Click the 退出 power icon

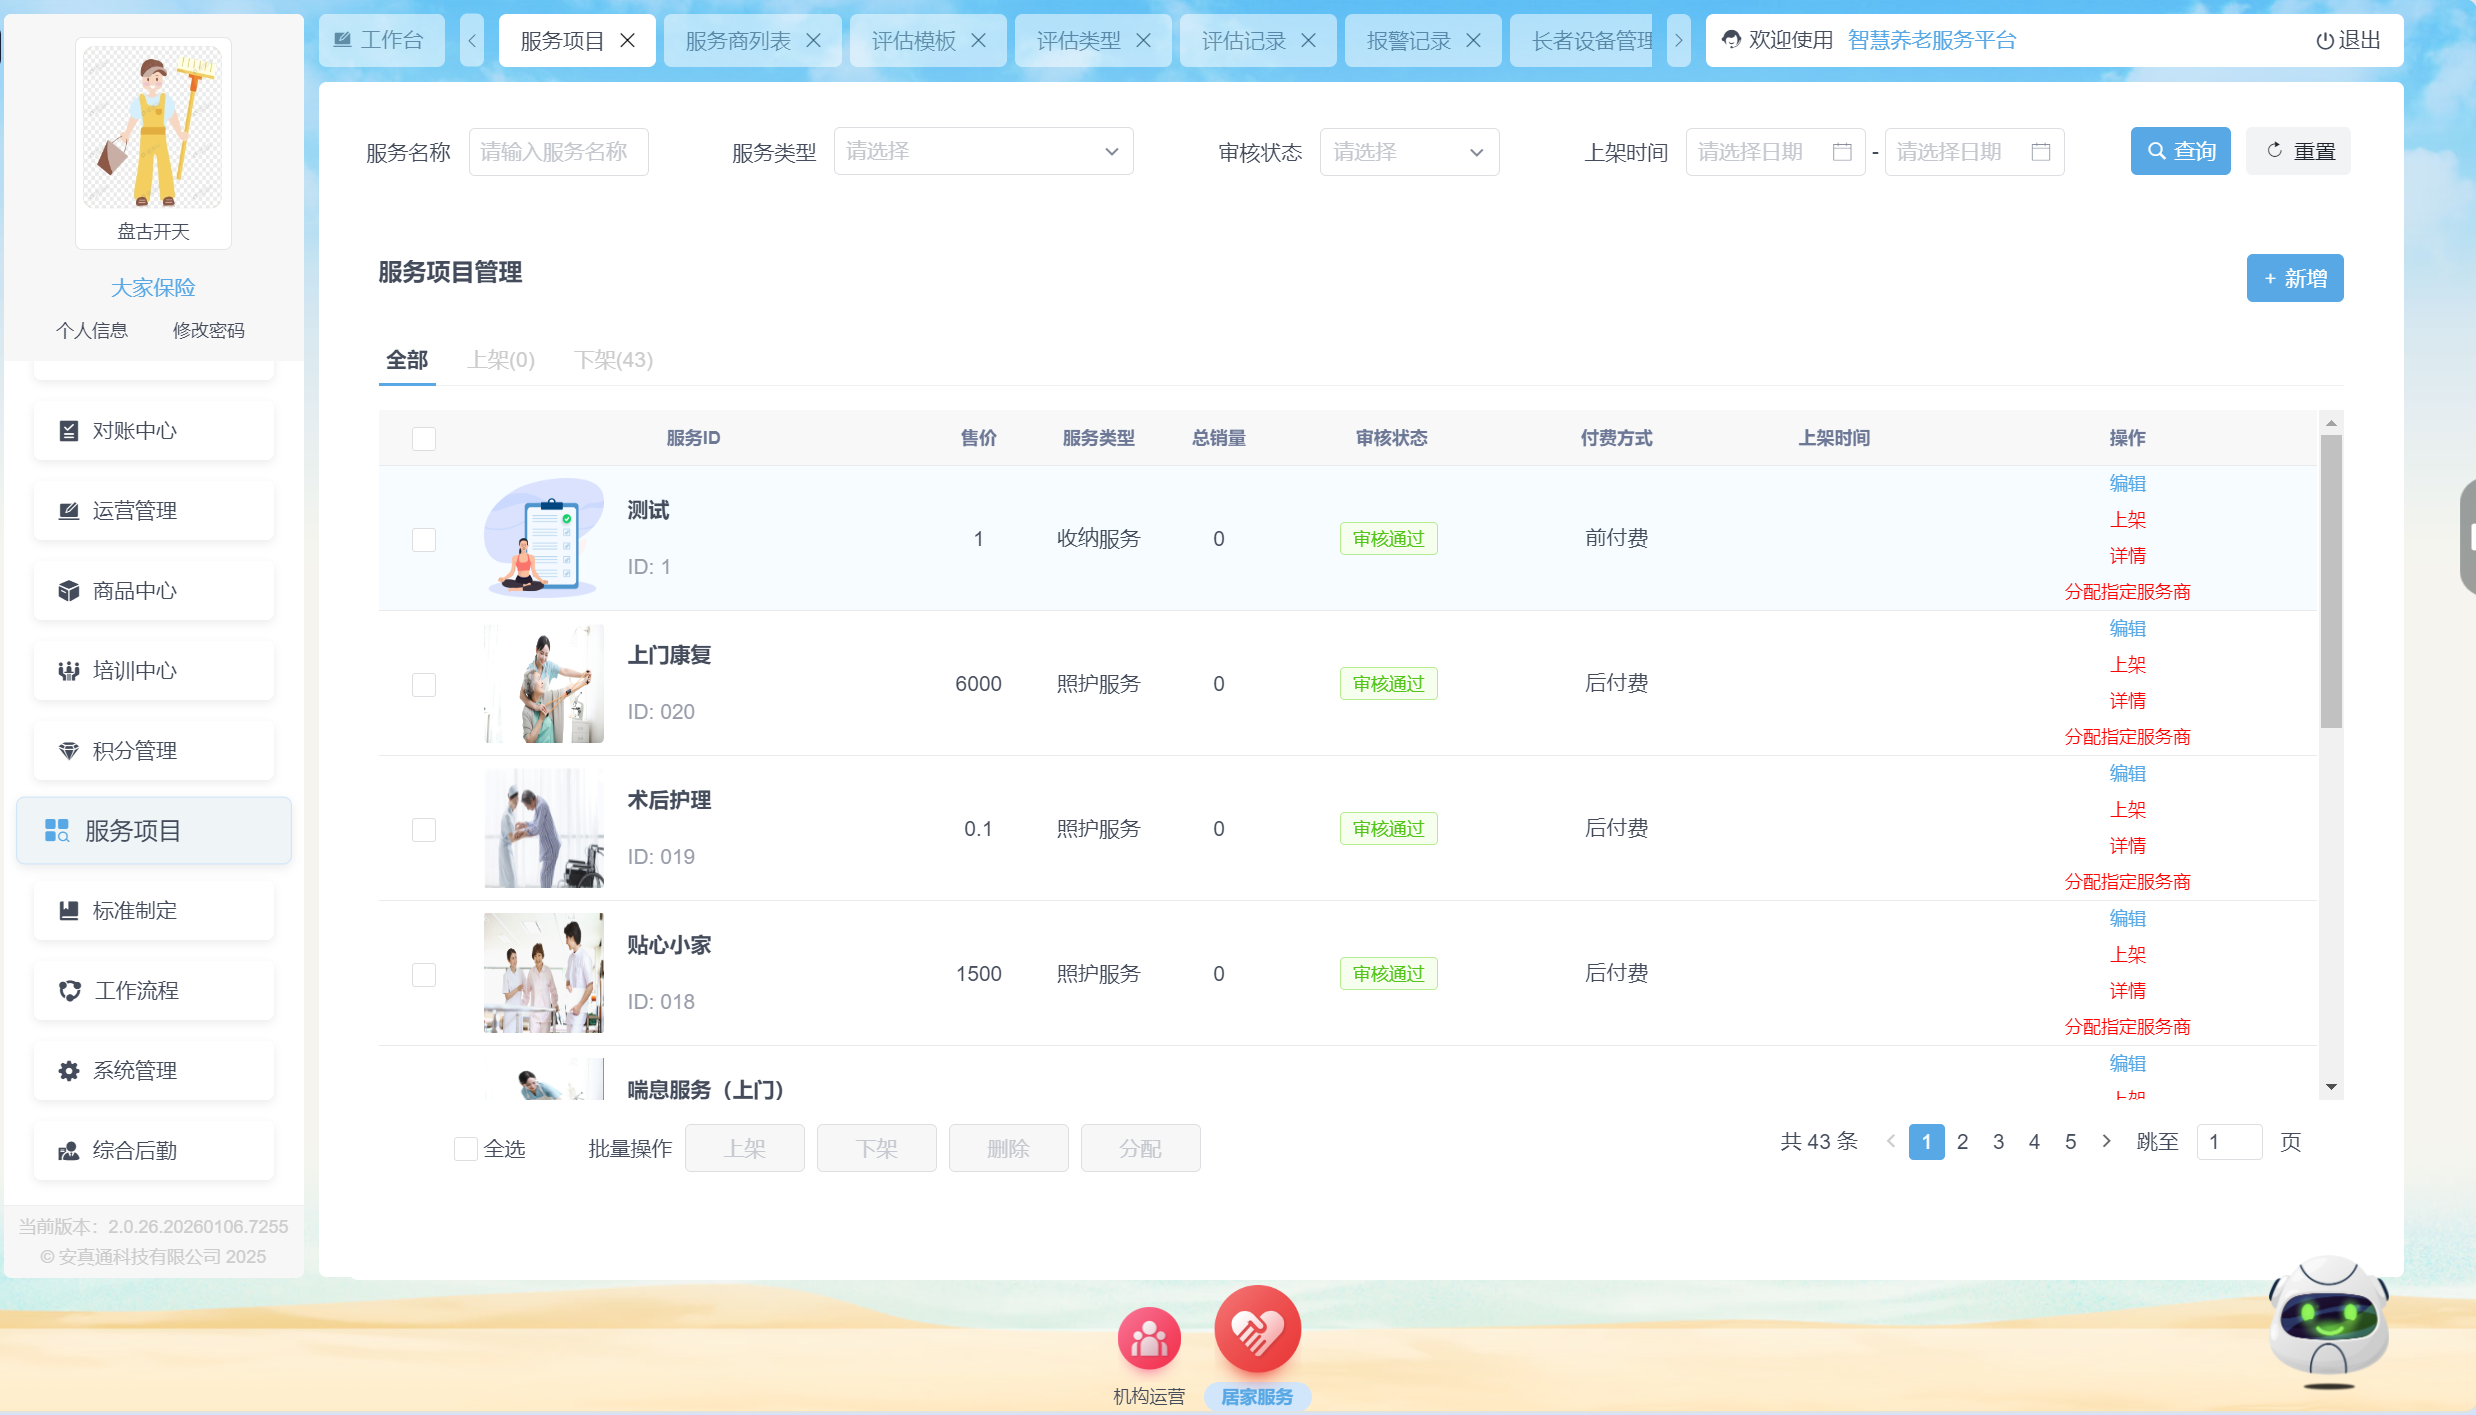coord(2325,41)
